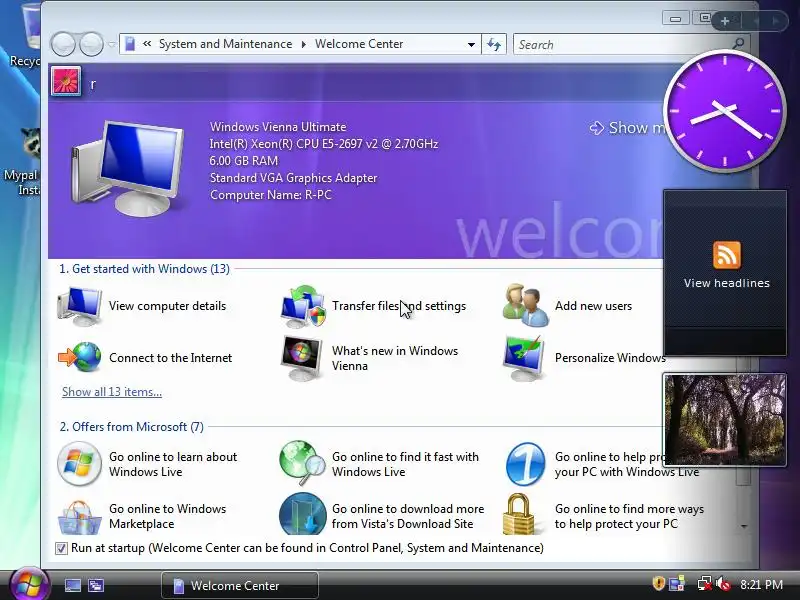Open View computer details item
Screen dimensions: 800x600
[x=142, y=306]
